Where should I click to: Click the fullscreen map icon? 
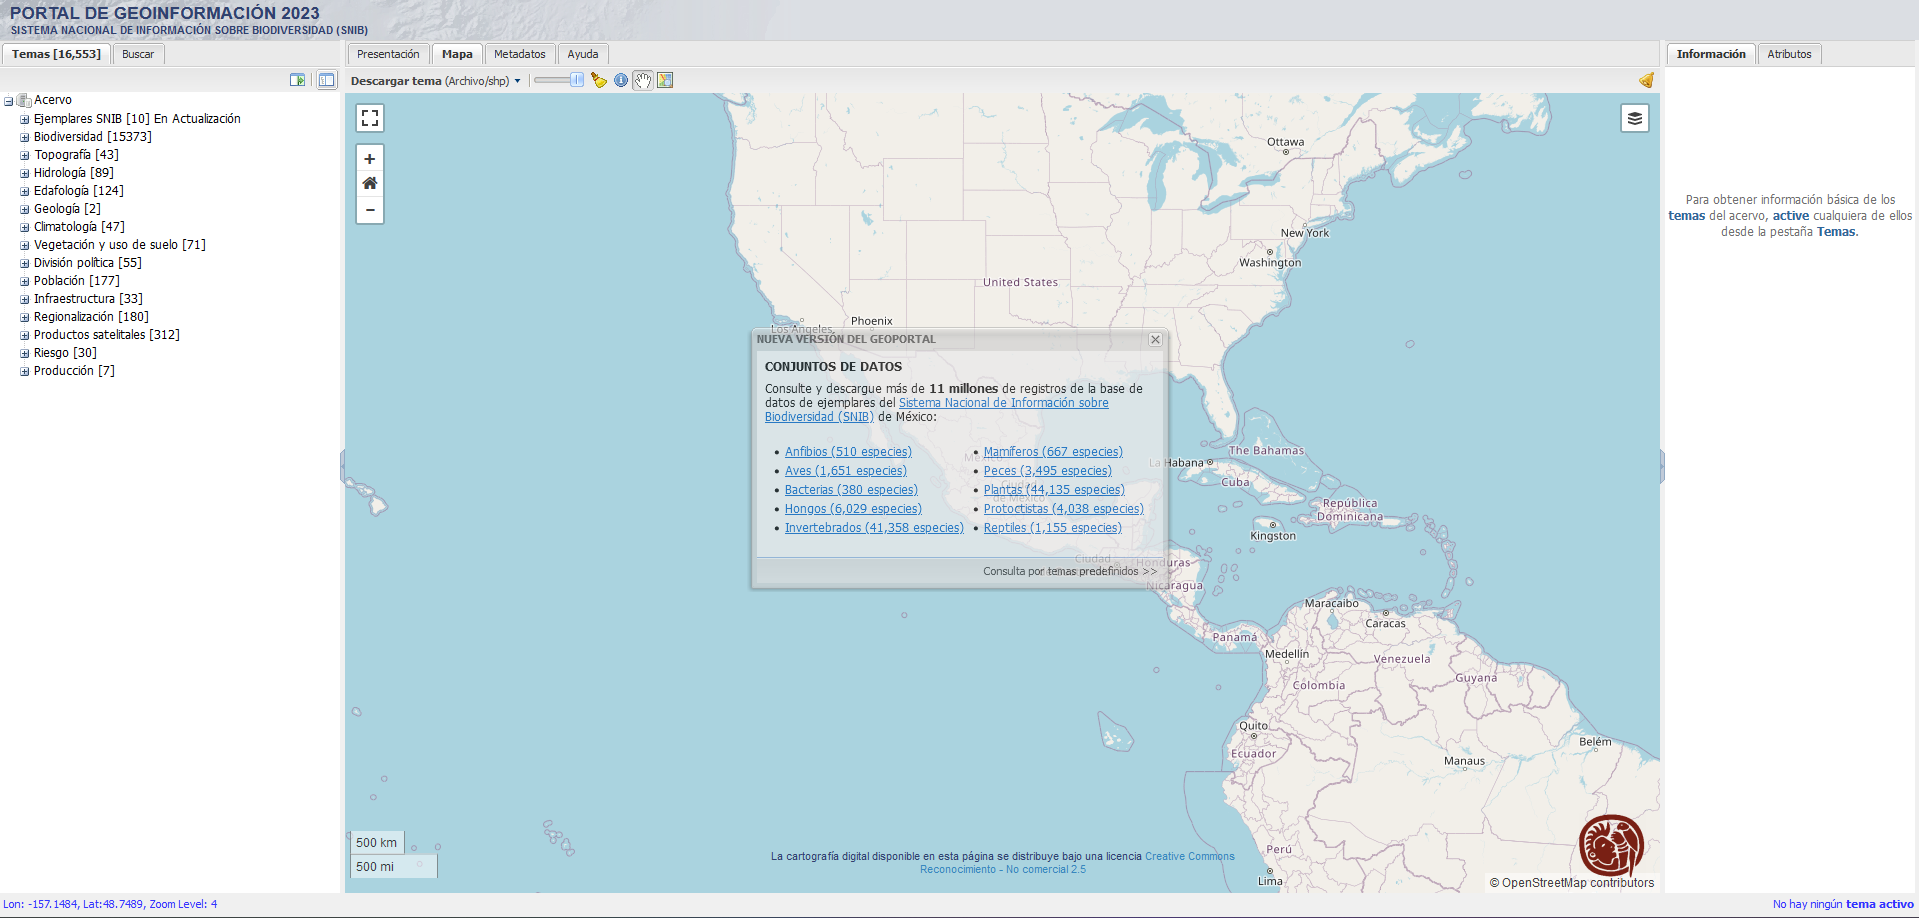pos(370,118)
